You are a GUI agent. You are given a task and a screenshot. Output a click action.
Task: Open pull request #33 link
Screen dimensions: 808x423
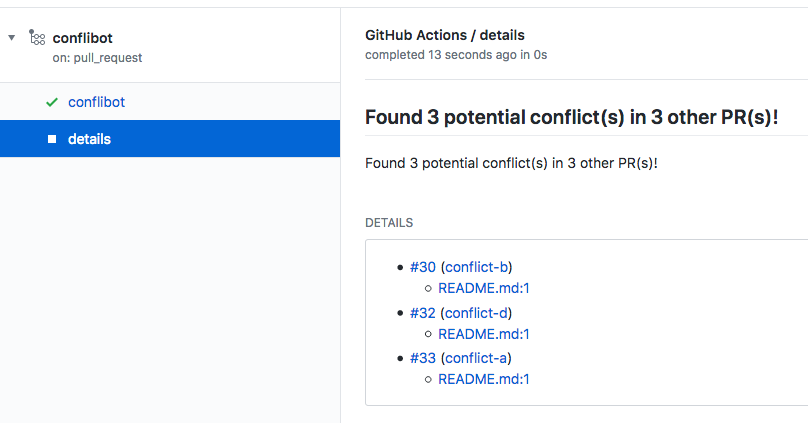[423, 358]
